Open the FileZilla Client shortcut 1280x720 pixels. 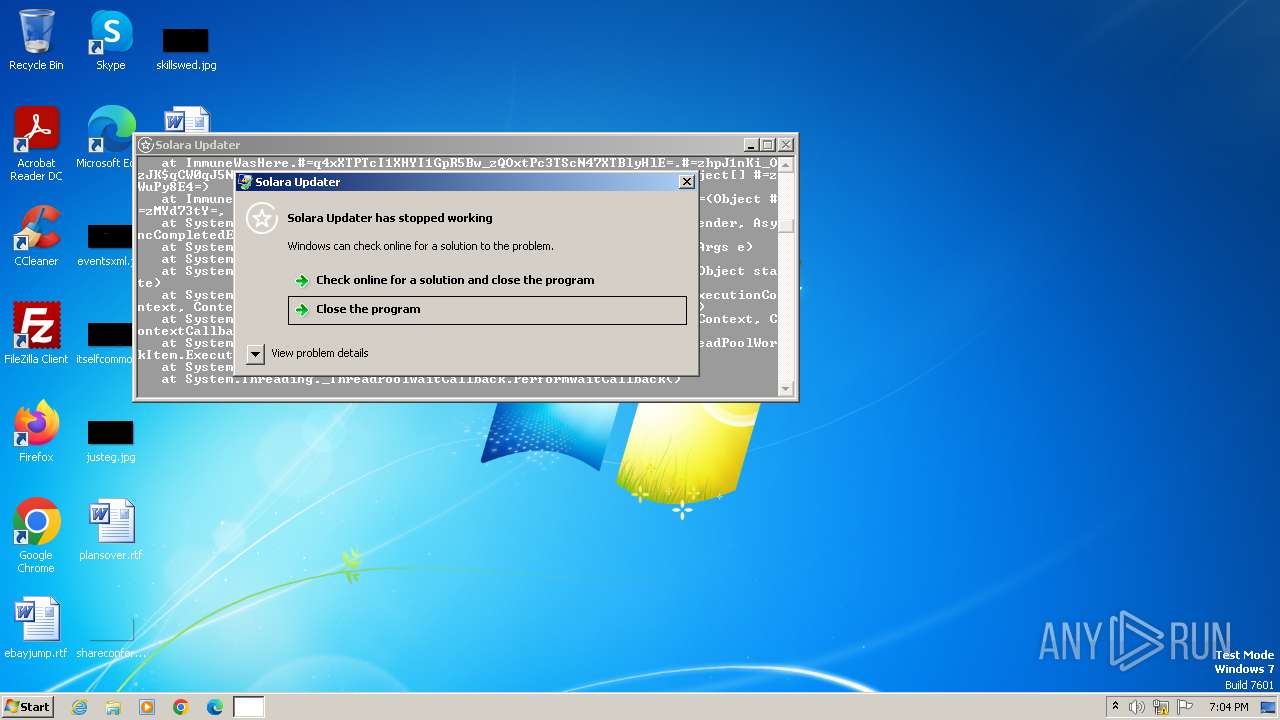pos(36,333)
